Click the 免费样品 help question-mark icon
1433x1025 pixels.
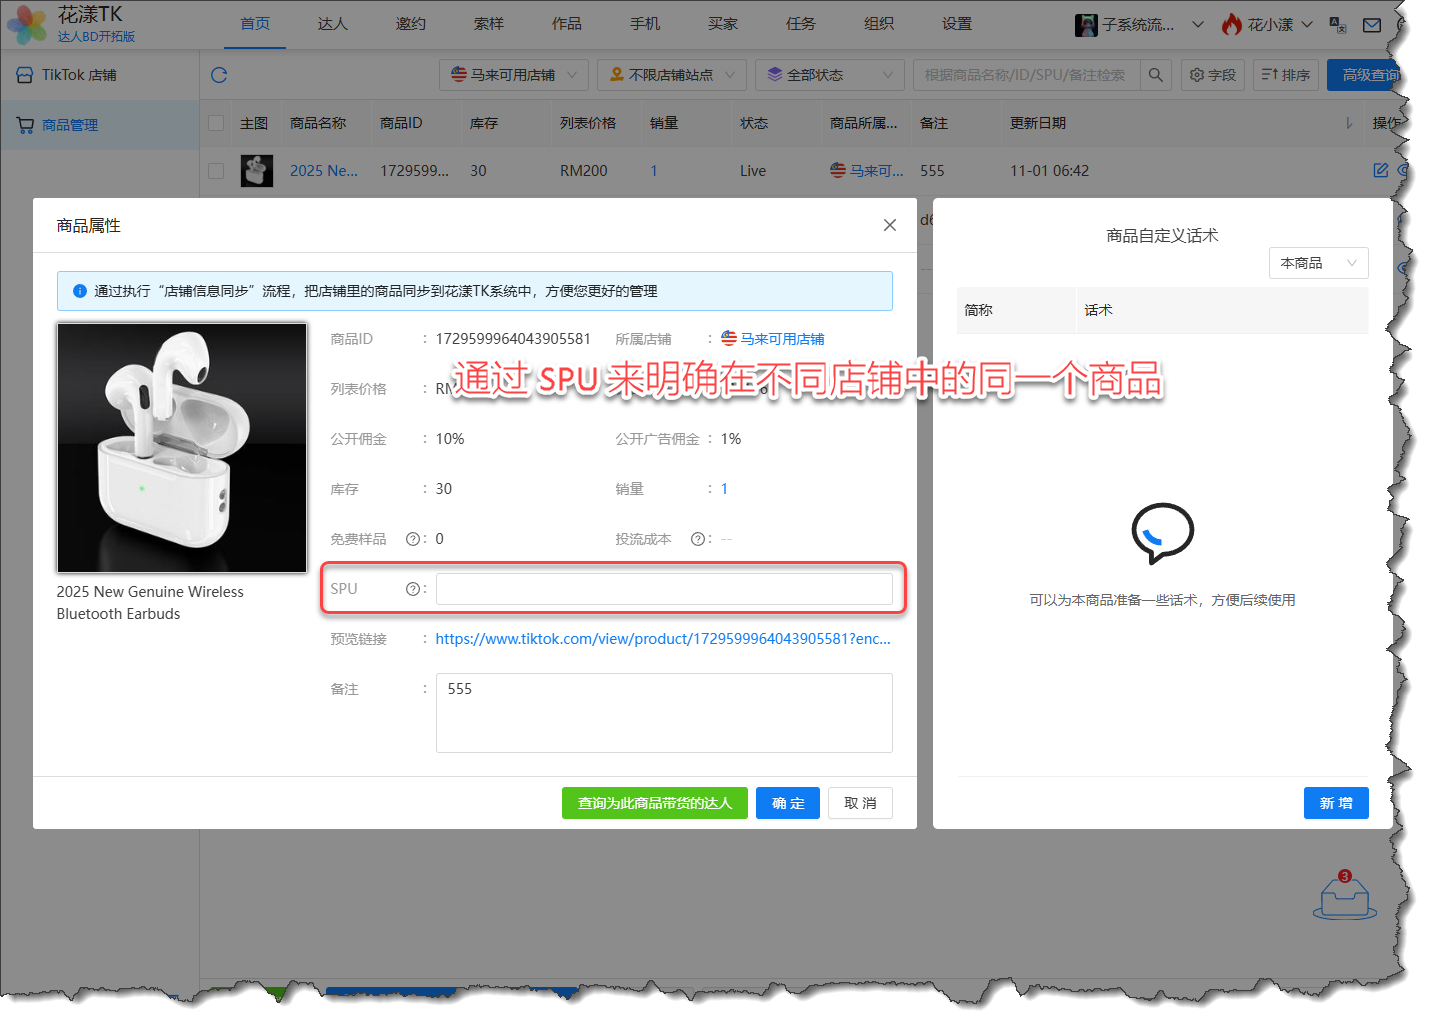[412, 539]
